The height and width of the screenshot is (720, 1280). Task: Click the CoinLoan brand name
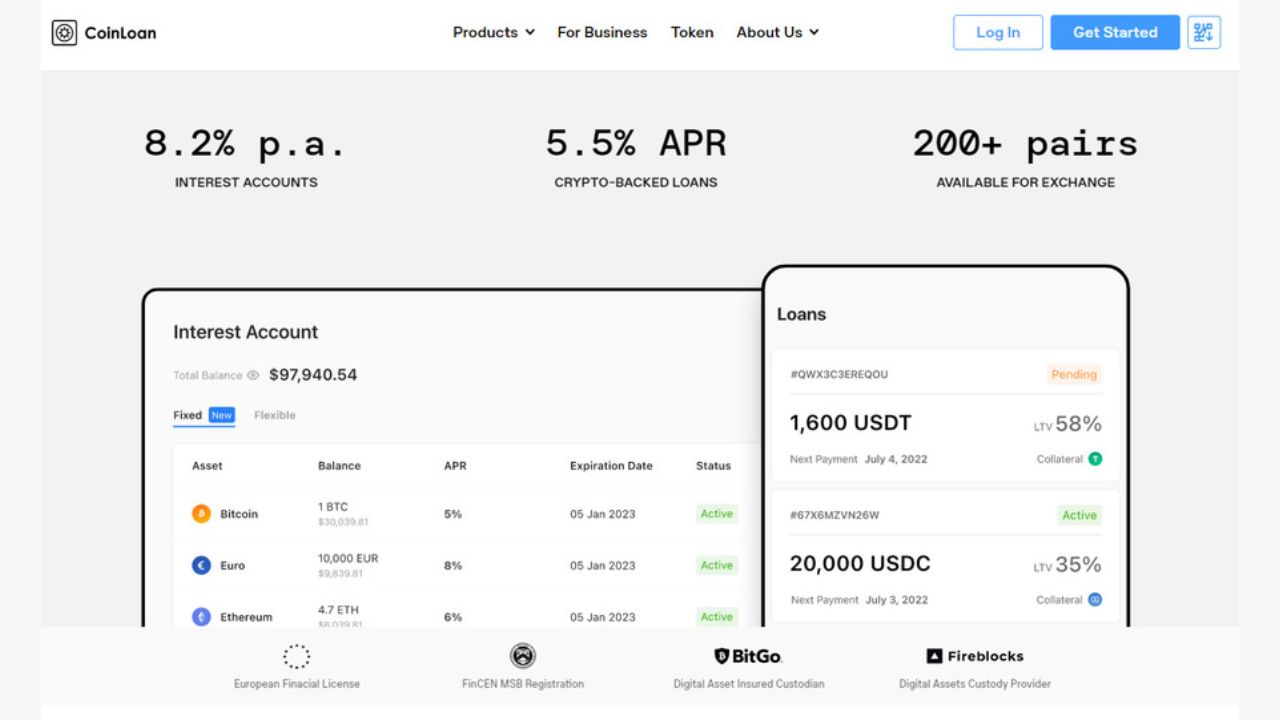pos(120,33)
